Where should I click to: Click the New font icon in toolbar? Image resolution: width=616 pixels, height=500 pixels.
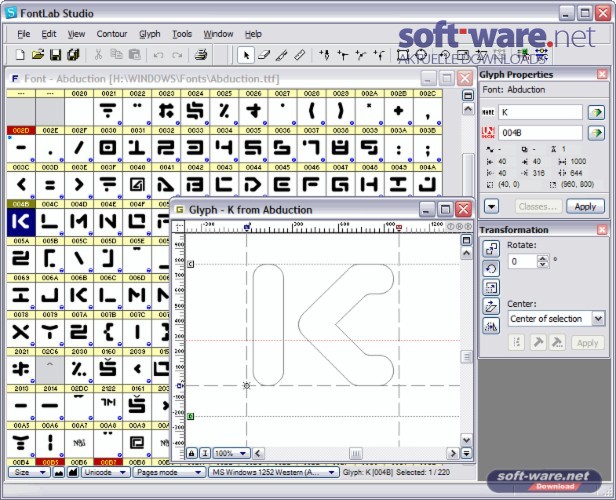(20, 55)
